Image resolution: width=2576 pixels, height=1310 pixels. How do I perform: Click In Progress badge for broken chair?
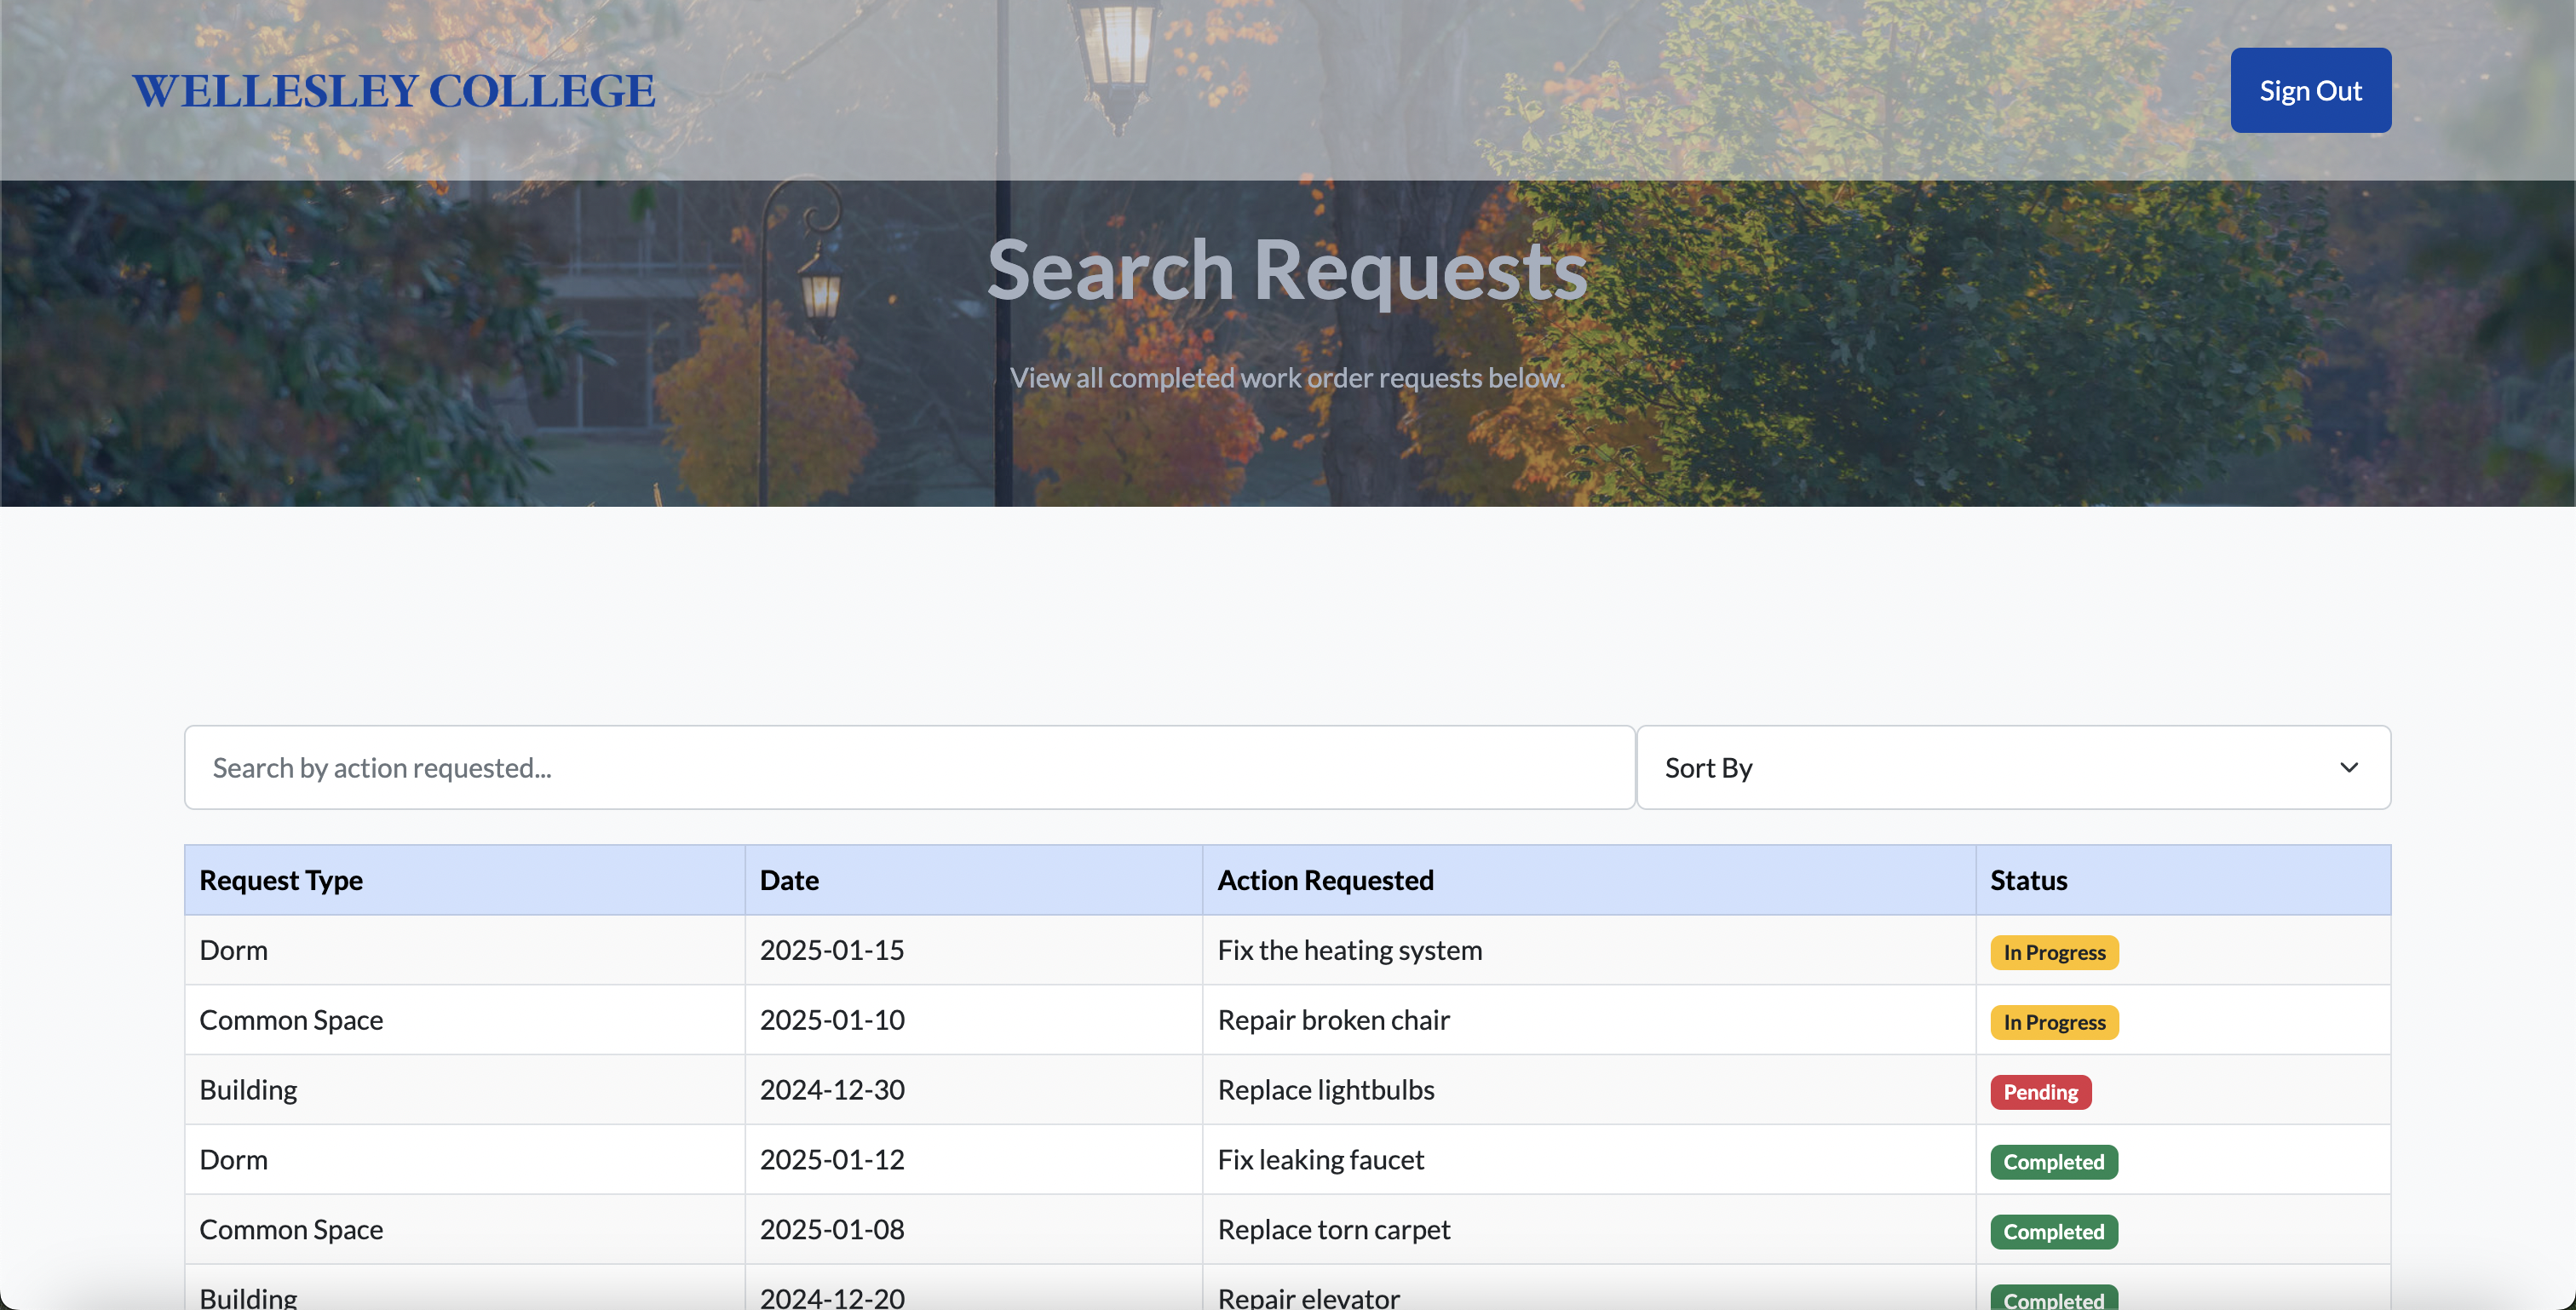[x=2054, y=1022]
